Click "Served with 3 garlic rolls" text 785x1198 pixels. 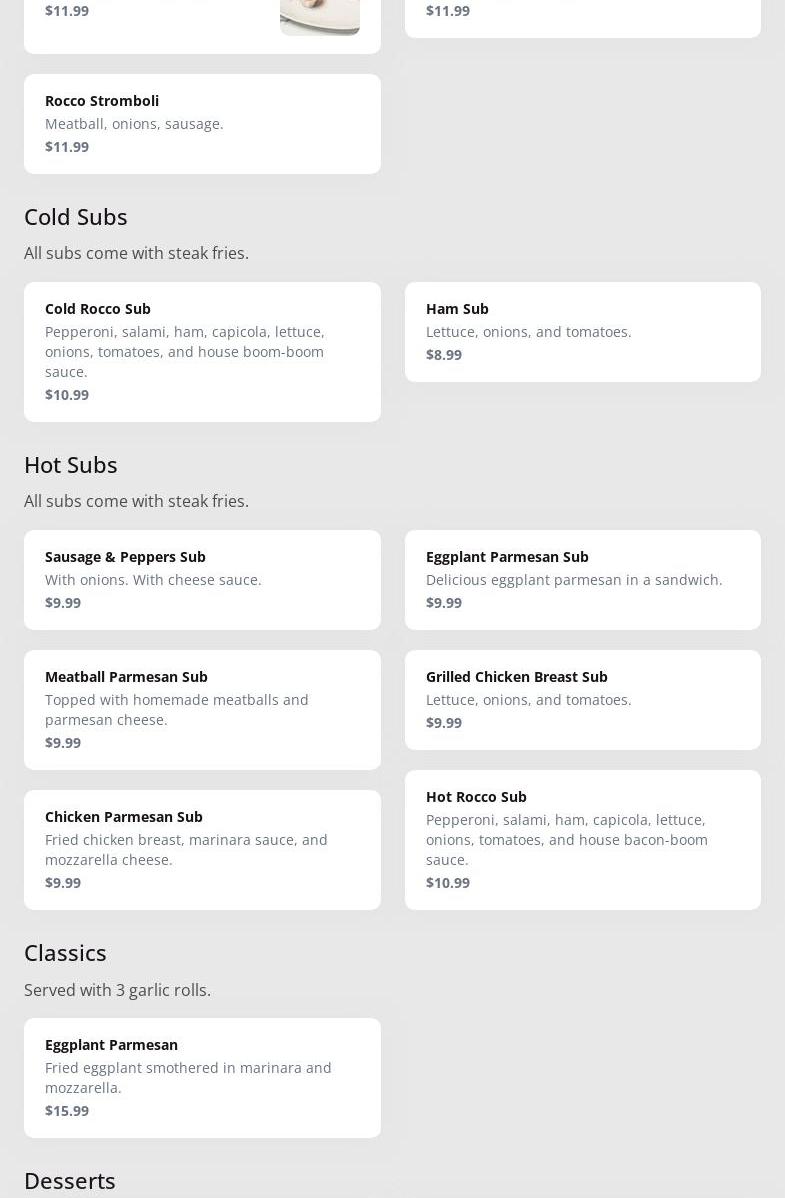pos(117,989)
